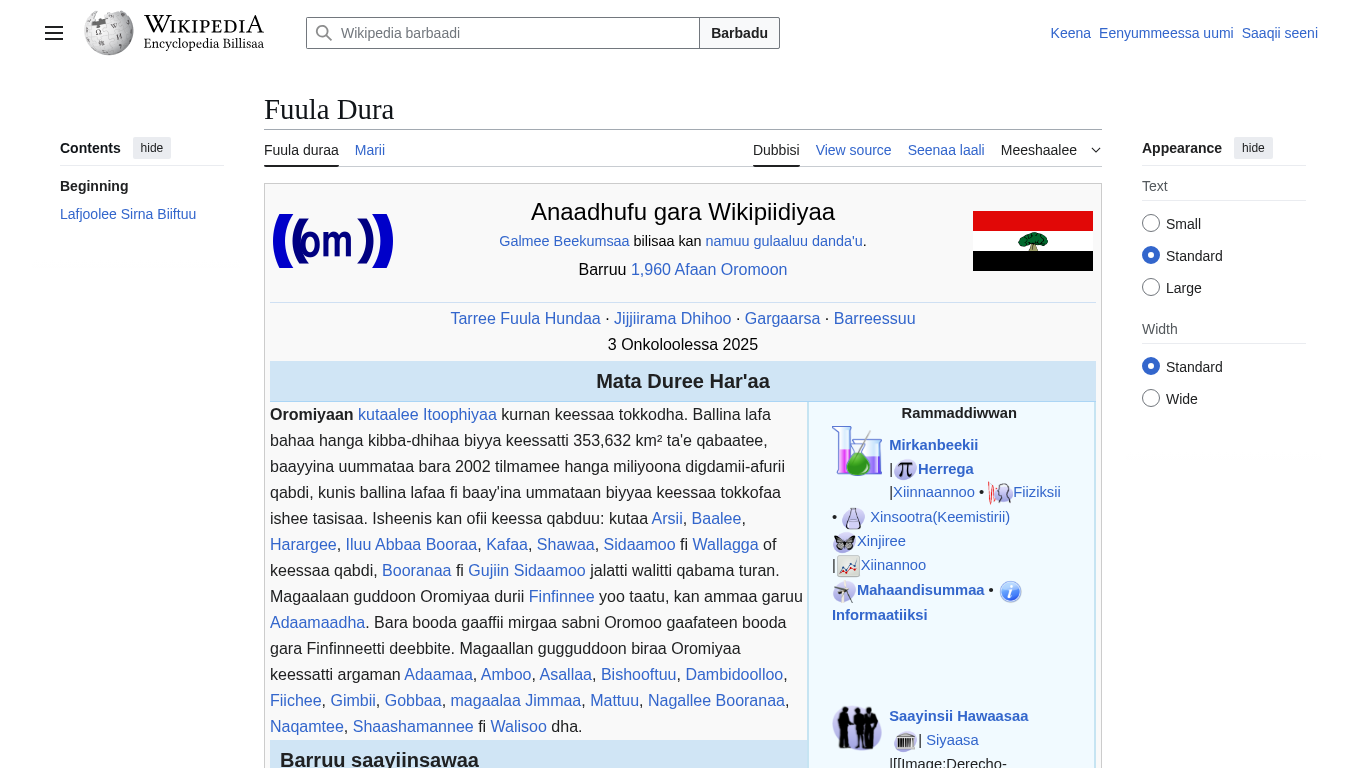Viewport: 1366px width, 768px height.
Task: Click the blue info icon for Informaatiiksi
Action: click(x=1010, y=591)
